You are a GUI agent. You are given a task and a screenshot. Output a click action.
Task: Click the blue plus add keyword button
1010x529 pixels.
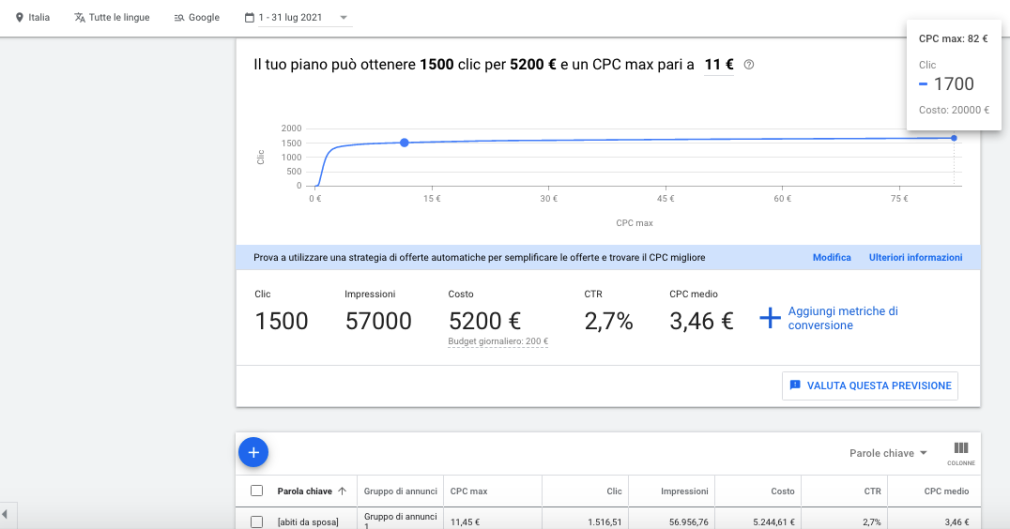(x=253, y=452)
